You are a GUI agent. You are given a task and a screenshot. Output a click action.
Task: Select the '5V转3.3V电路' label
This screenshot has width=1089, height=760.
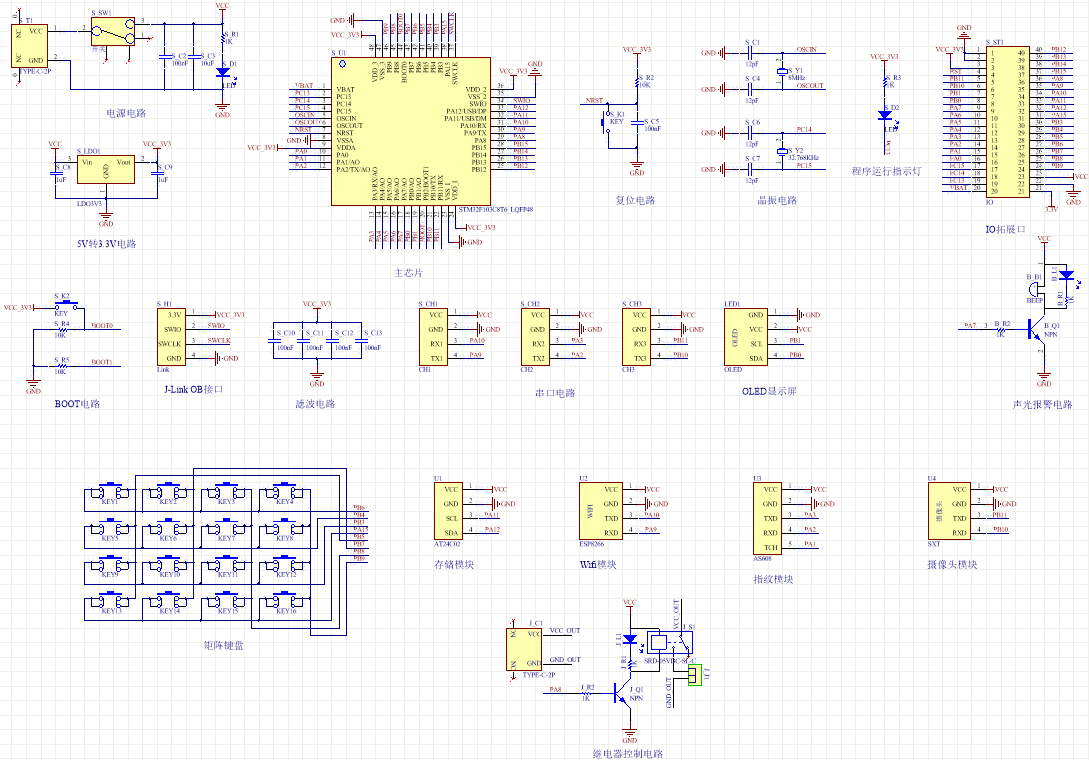[x=106, y=244]
